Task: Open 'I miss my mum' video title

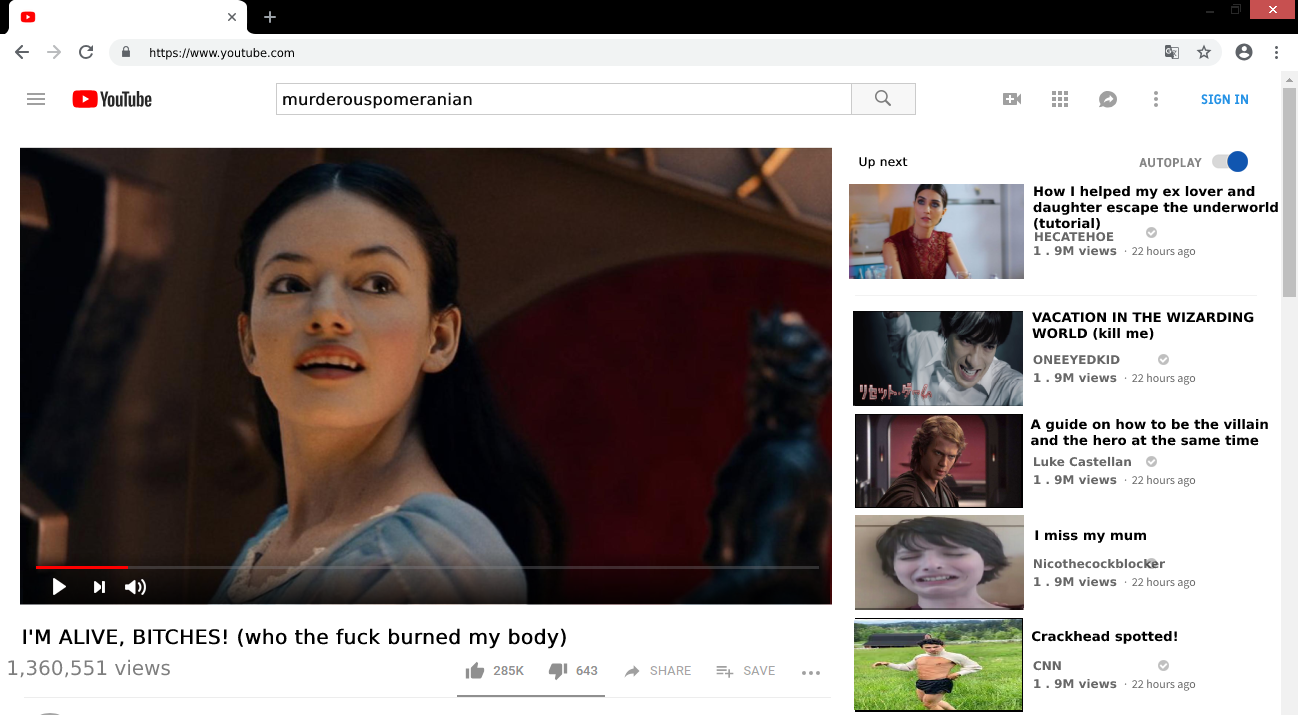Action: pos(1090,536)
